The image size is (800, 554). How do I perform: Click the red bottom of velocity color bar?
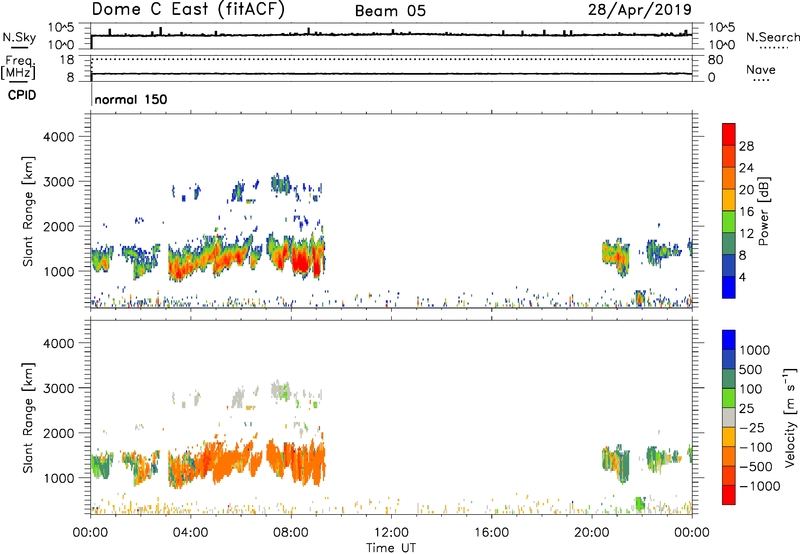pos(729,495)
